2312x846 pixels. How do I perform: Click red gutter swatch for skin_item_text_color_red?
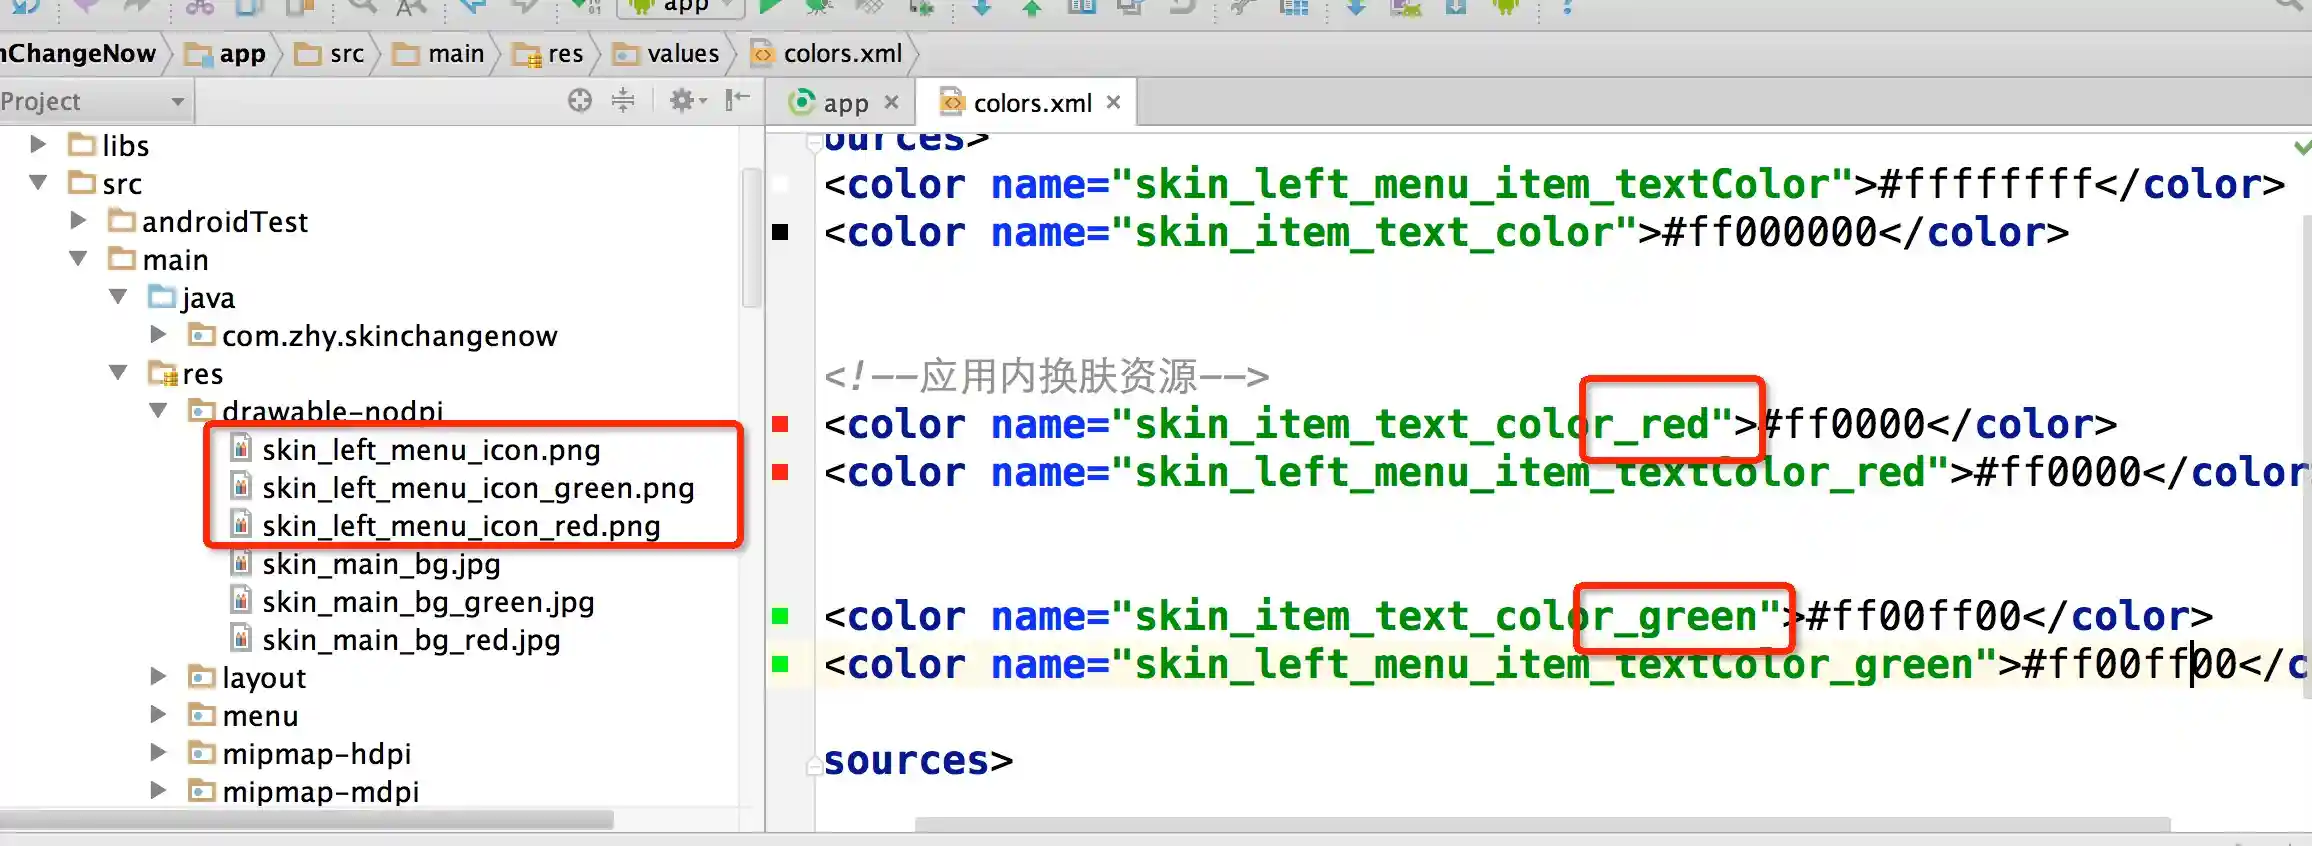tap(781, 425)
